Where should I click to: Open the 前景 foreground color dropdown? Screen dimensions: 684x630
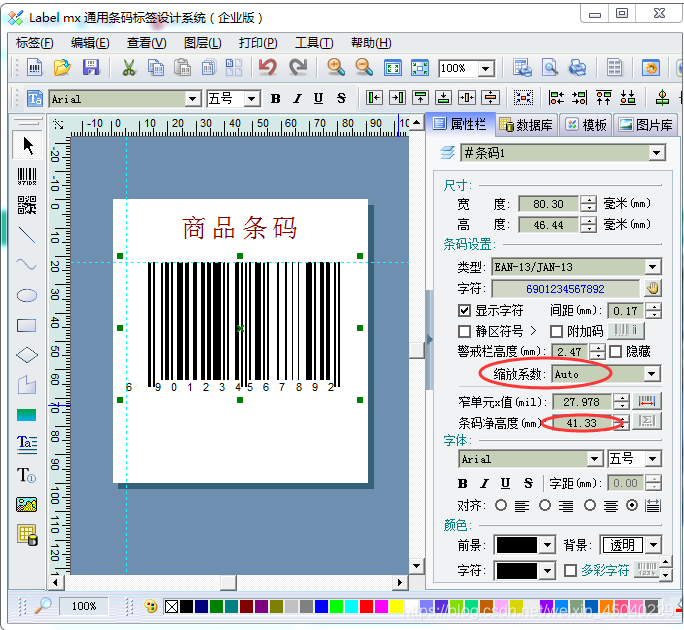547,545
